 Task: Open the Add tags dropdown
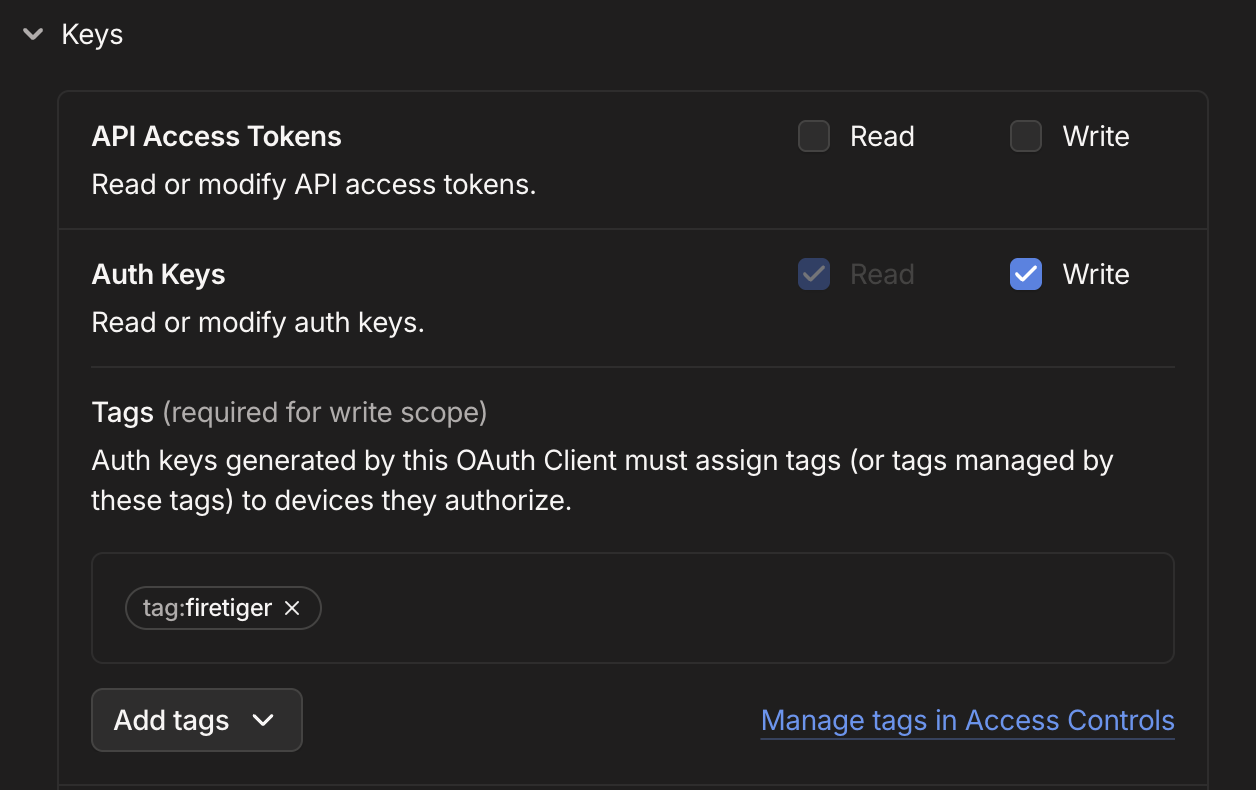196,720
